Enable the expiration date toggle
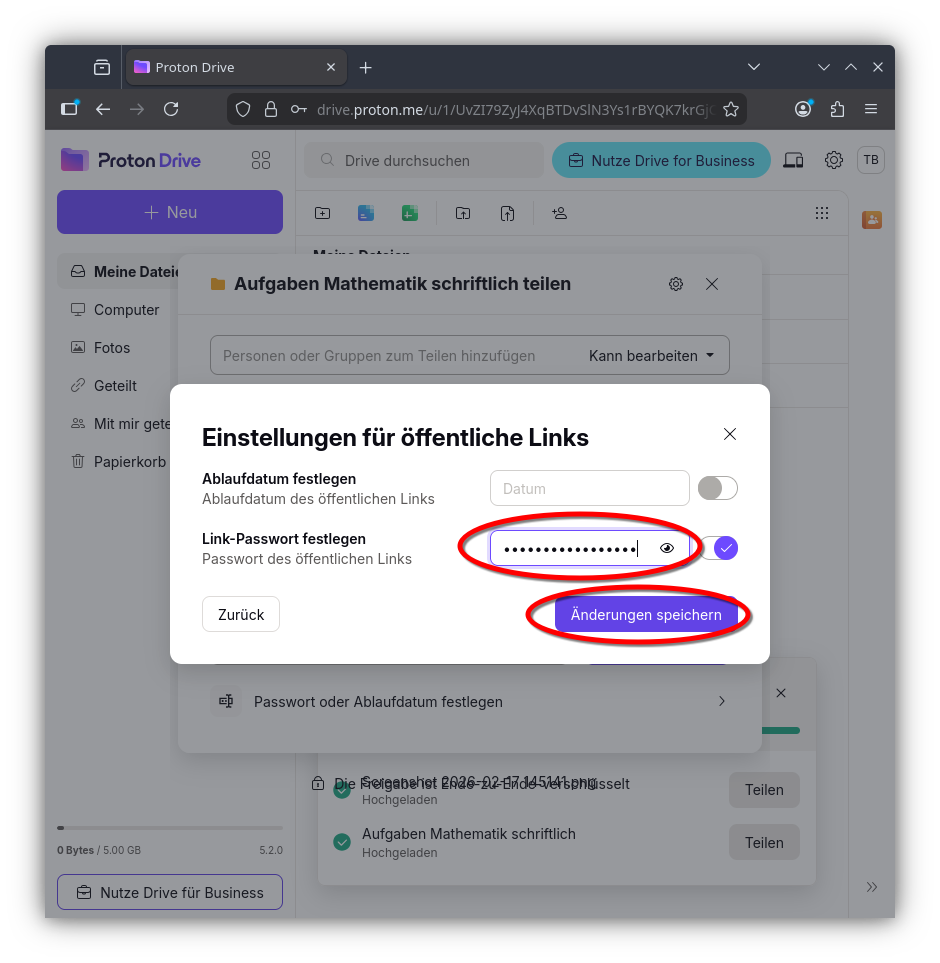940x963 pixels. point(717,488)
